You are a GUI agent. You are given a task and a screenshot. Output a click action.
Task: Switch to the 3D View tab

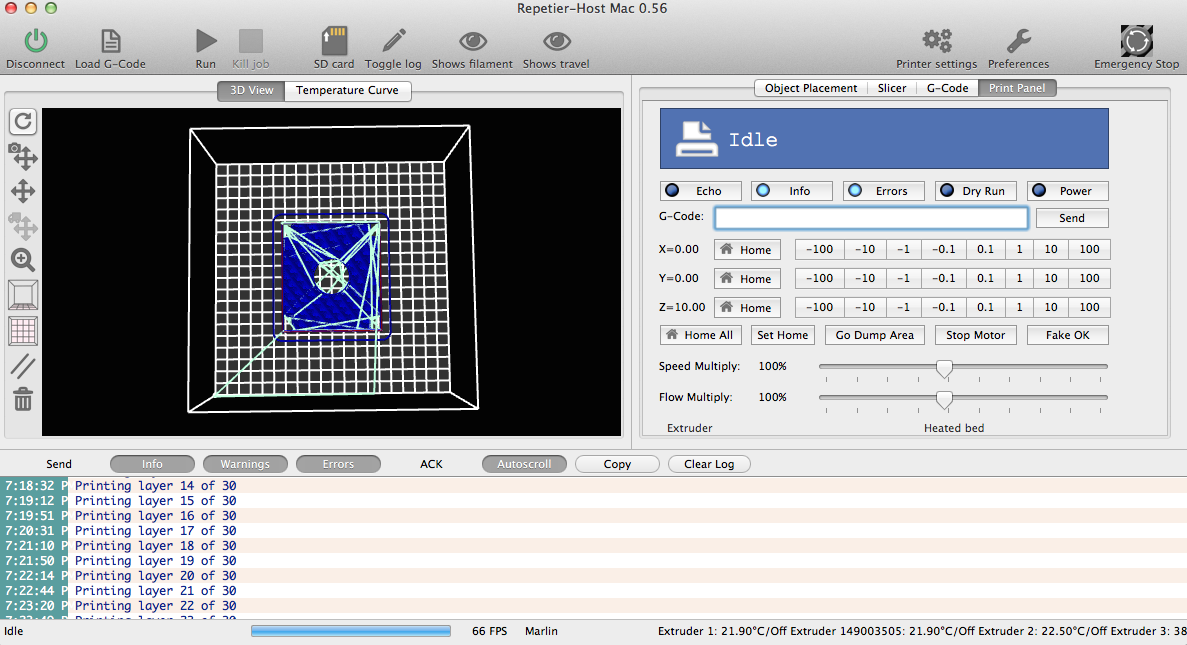[251, 90]
